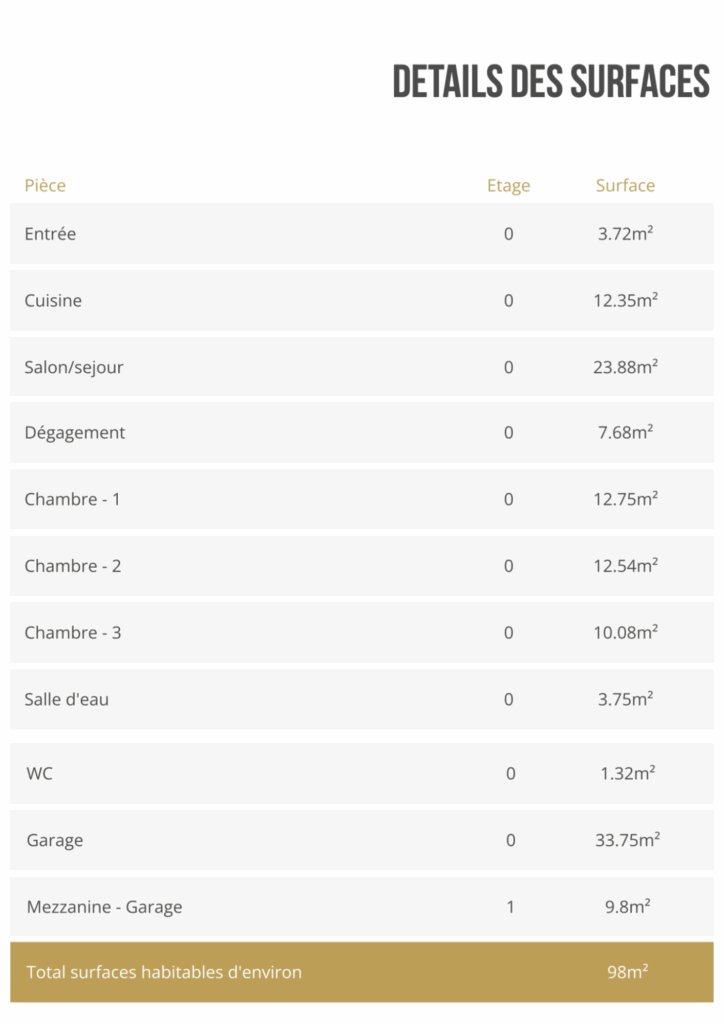724x1024 pixels.
Task: Click the Chambre - 3 label
Action: 72,633
